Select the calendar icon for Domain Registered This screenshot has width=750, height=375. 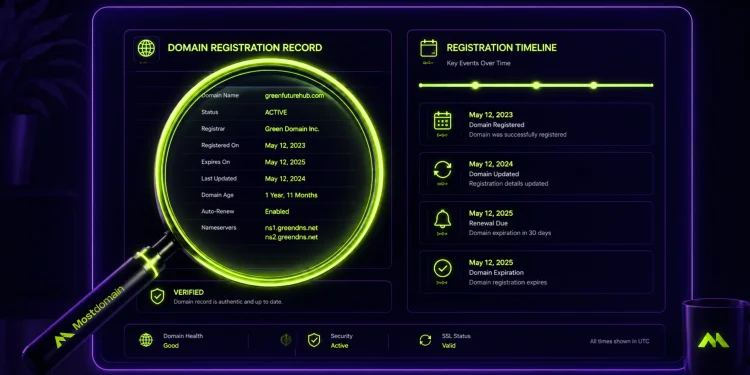click(442, 121)
